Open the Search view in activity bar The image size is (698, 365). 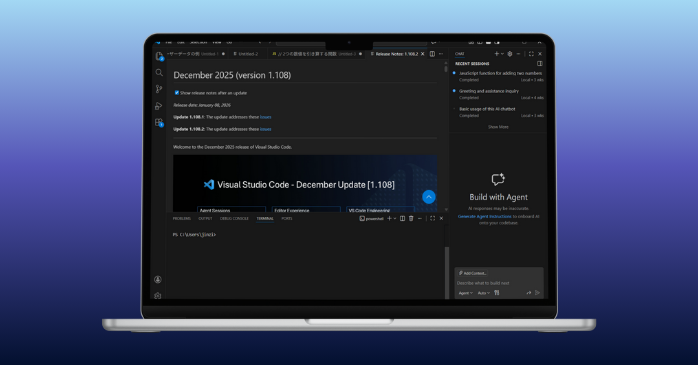click(159, 73)
